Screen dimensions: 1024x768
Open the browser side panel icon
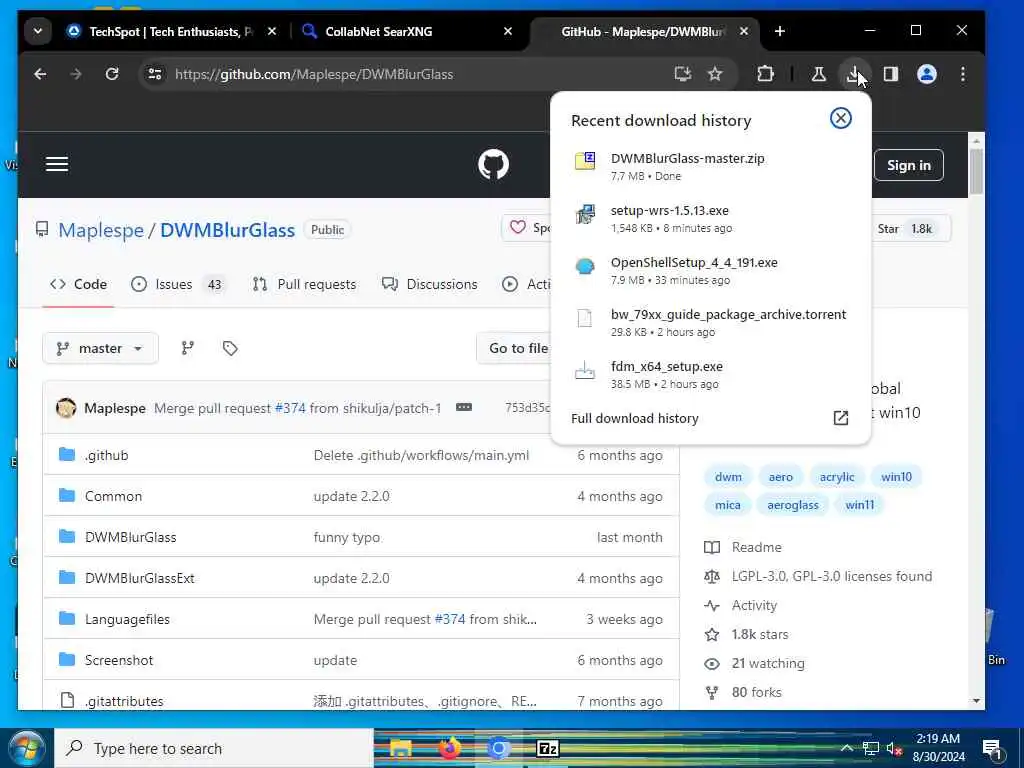point(891,74)
